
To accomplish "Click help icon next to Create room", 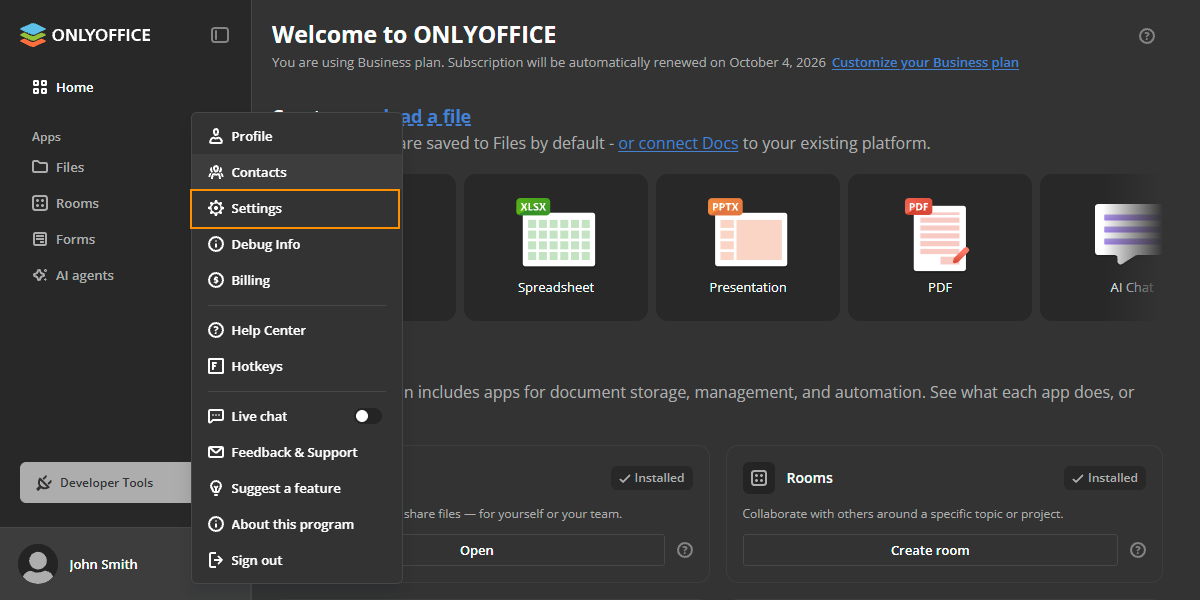I will point(1138,550).
